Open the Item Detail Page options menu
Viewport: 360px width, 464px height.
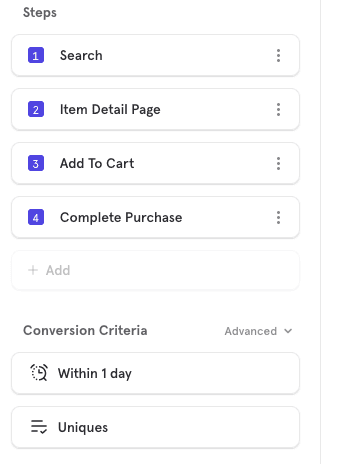(278, 109)
